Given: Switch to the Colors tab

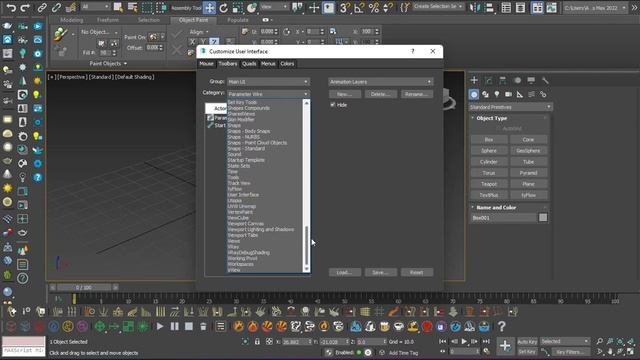Looking at the screenshot, I should (287, 64).
